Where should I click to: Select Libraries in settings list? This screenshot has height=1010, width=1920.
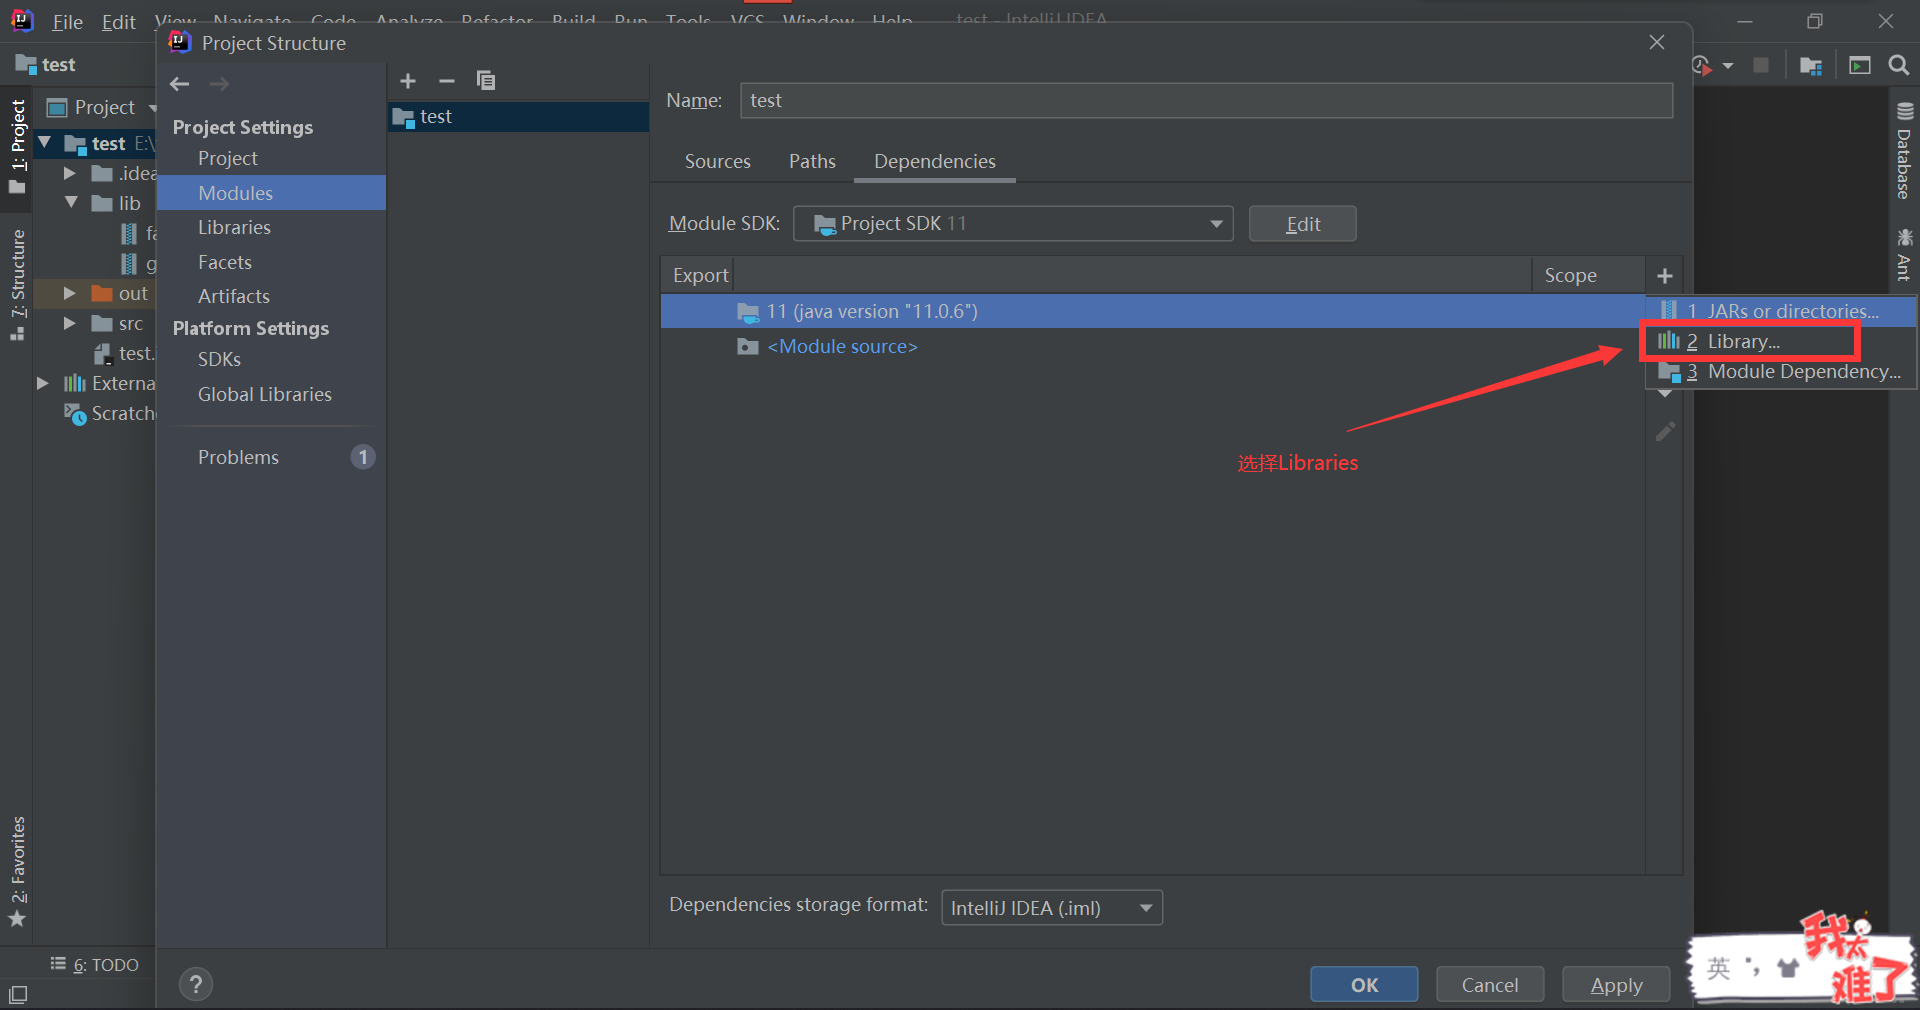(x=271, y=228)
